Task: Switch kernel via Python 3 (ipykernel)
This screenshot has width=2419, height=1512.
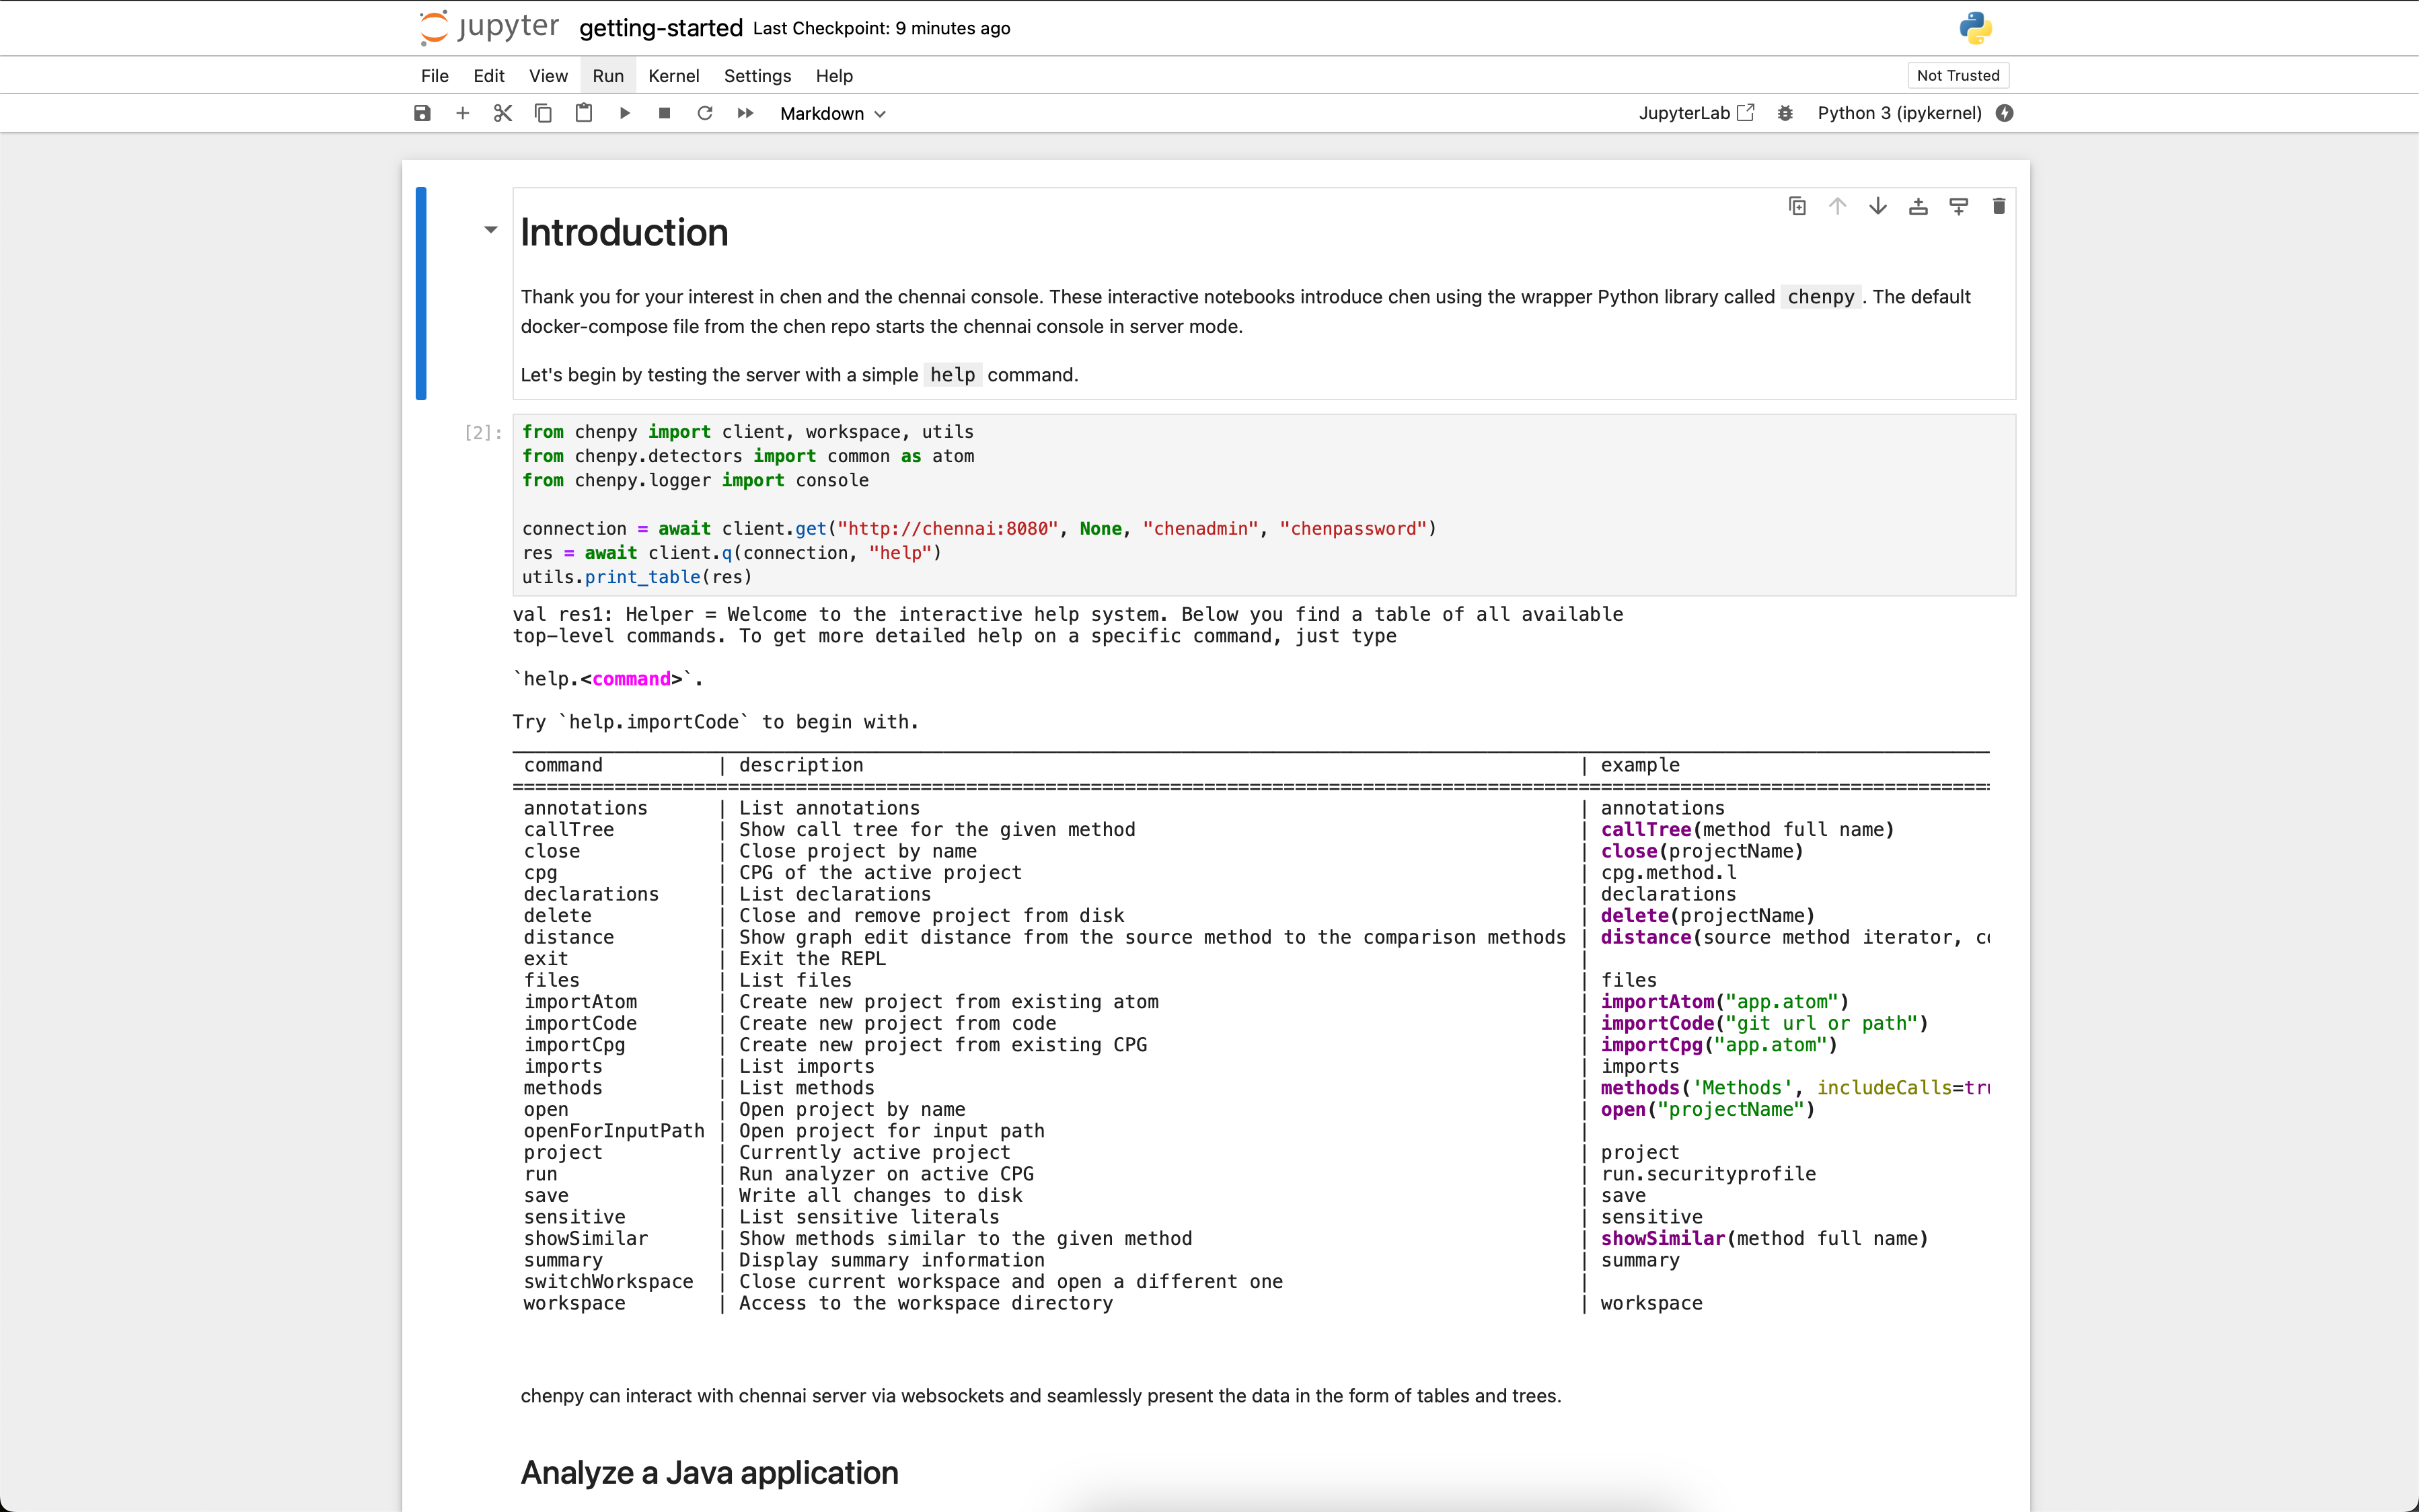Action: click(x=1899, y=113)
